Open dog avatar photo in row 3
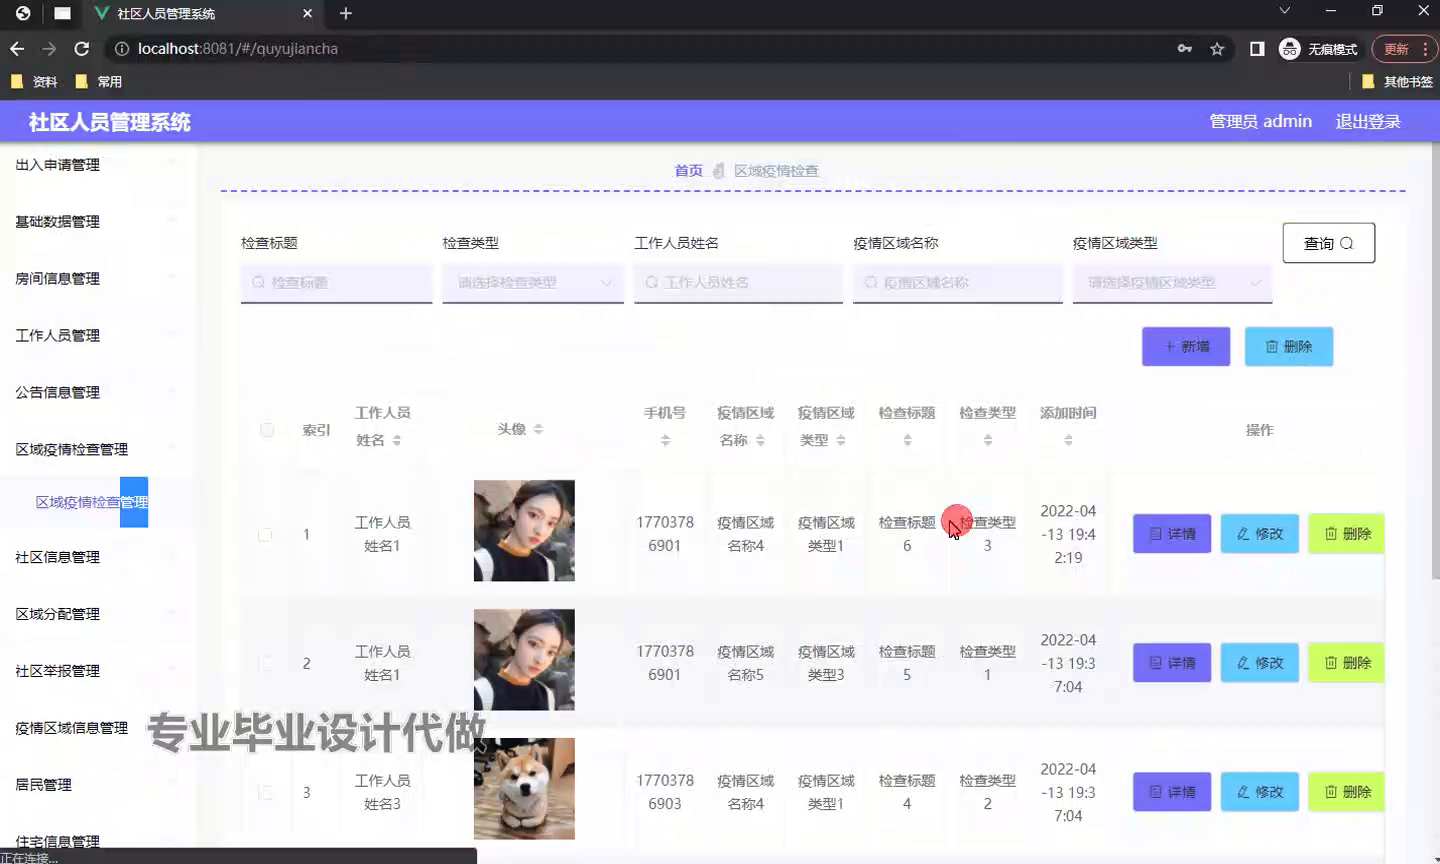This screenshot has width=1440, height=864. coord(524,789)
